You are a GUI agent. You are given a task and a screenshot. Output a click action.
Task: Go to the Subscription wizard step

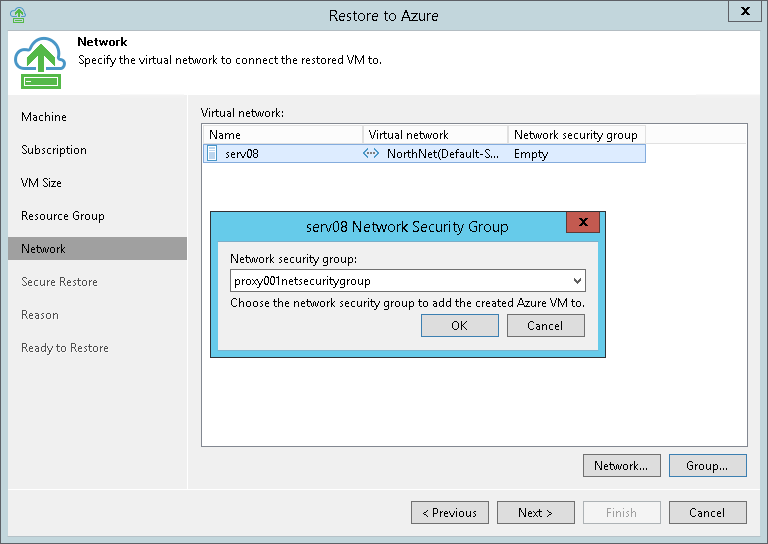pyautogui.click(x=54, y=150)
